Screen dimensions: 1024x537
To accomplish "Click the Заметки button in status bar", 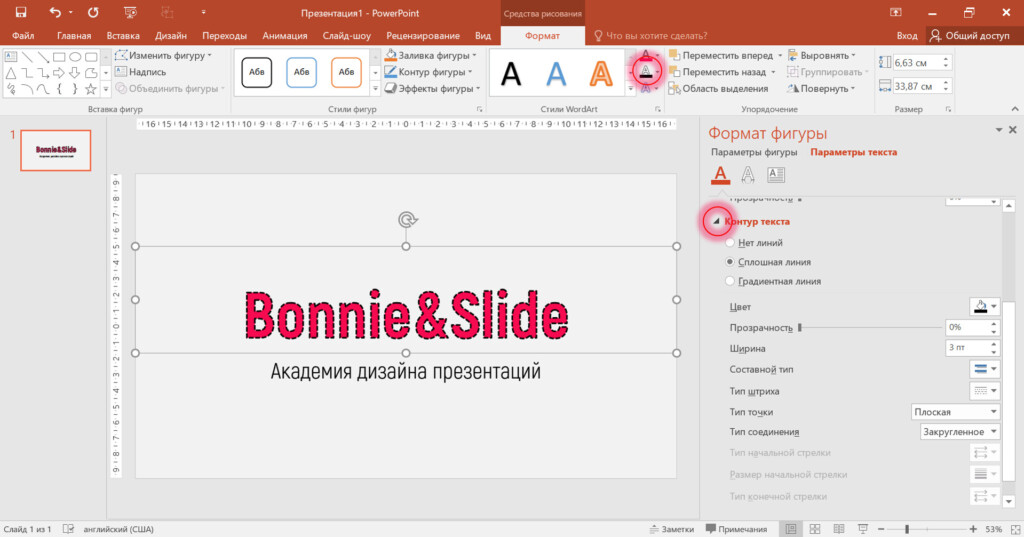I will pyautogui.click(x=671, y=529).
